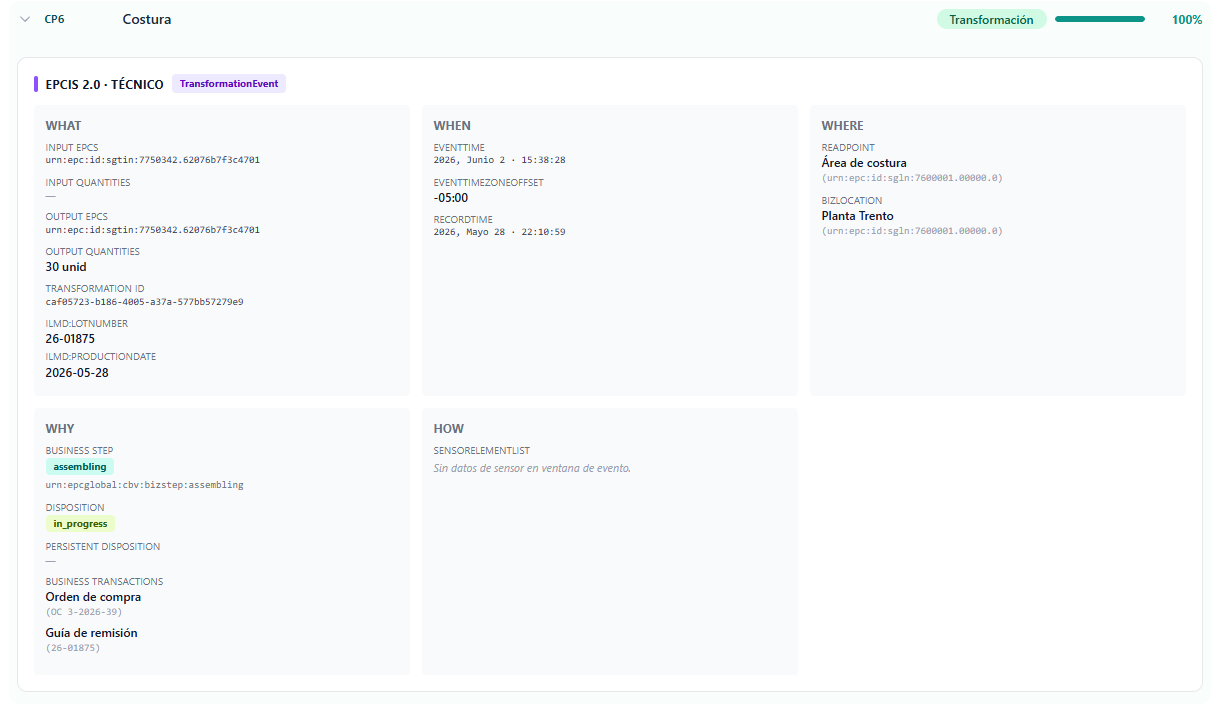Click the record time 2026, Mayo 28 value

point(500,232)
